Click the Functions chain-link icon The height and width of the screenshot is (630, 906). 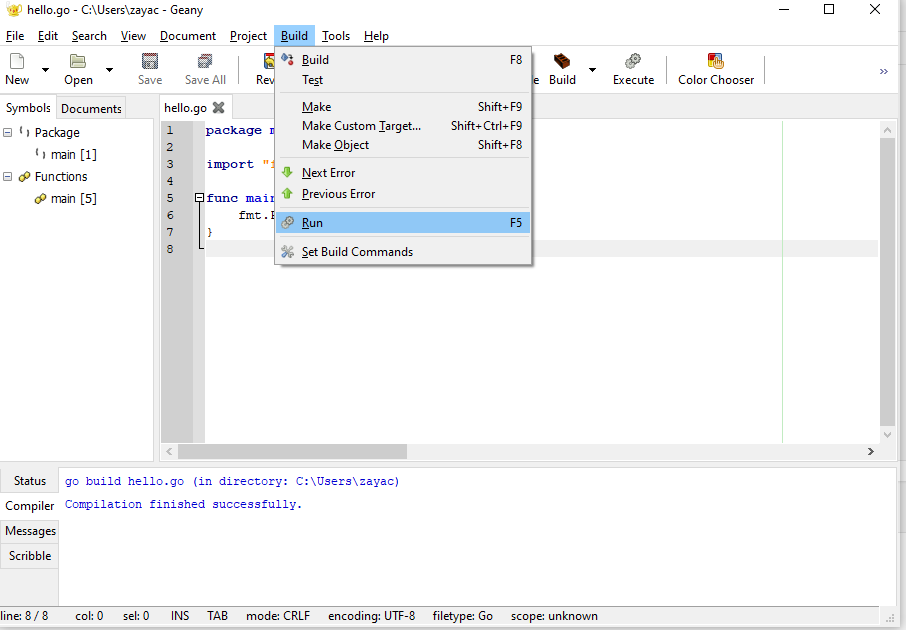click(24, 176)
